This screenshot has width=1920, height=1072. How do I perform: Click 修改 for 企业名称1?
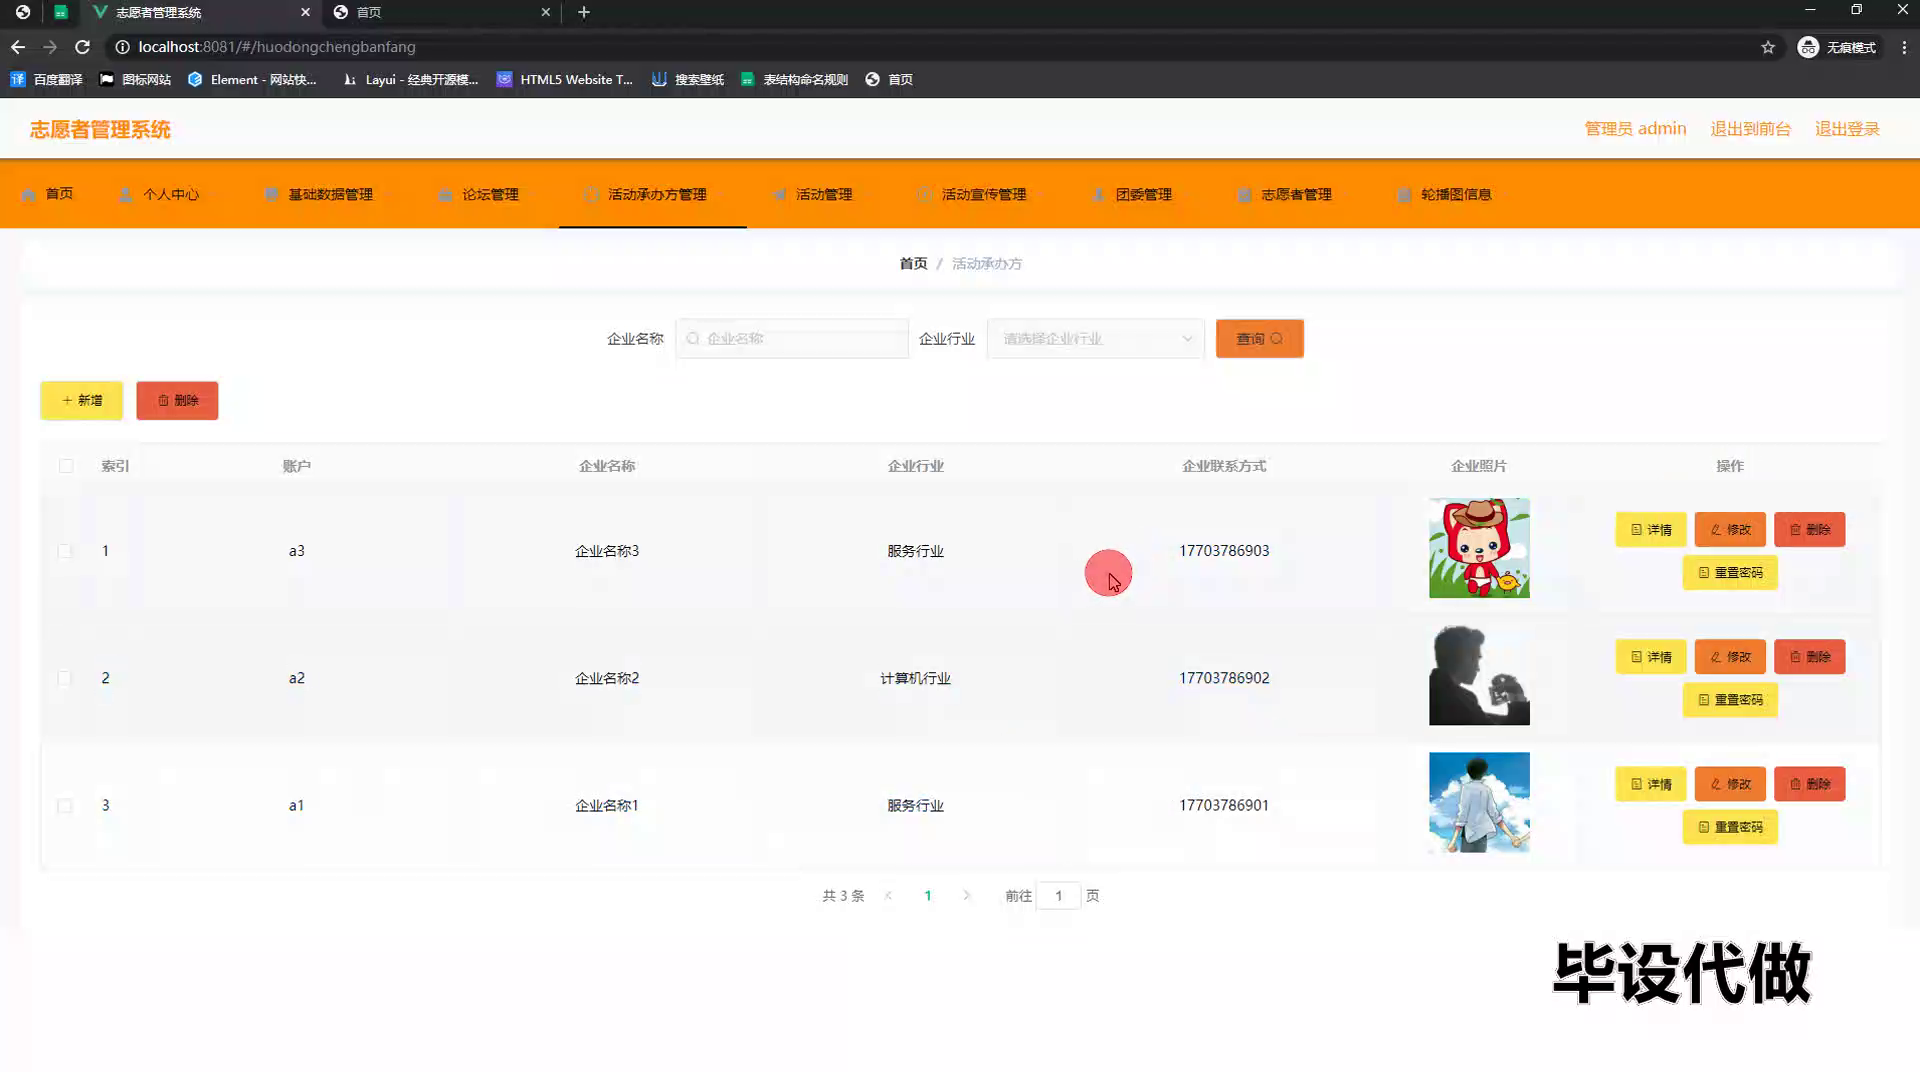[1730, 784]
